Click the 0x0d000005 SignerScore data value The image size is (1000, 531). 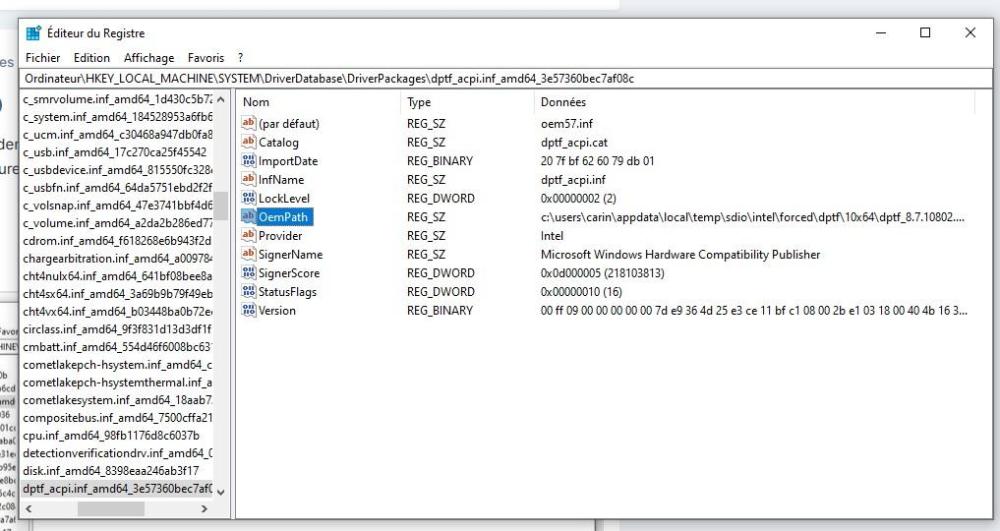602,273
